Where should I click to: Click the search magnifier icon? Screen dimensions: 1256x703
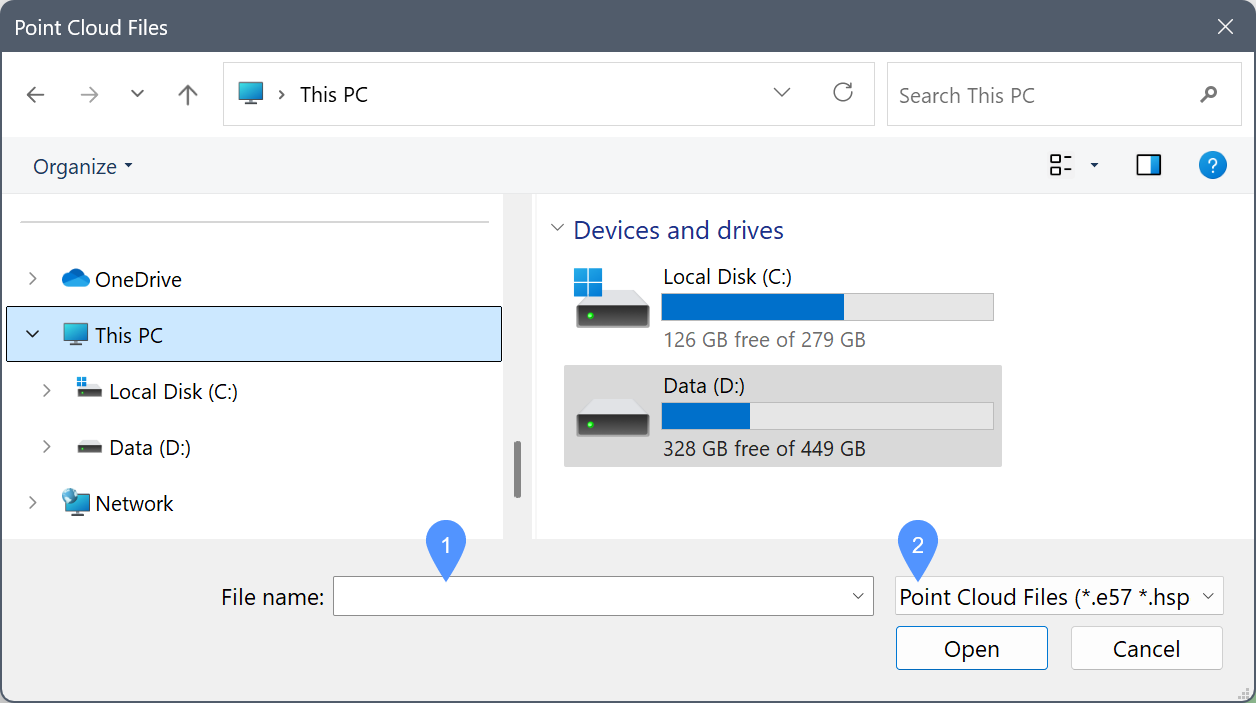click(1208, 95)
